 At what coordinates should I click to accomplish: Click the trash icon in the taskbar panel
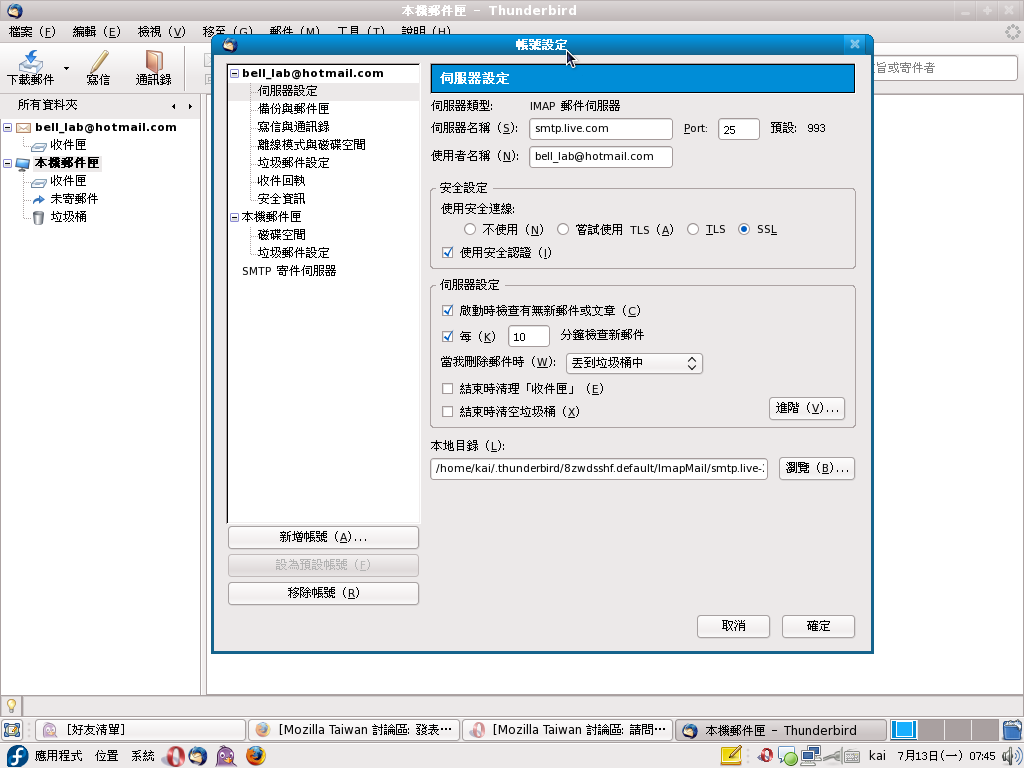(x=1012, y=729)
